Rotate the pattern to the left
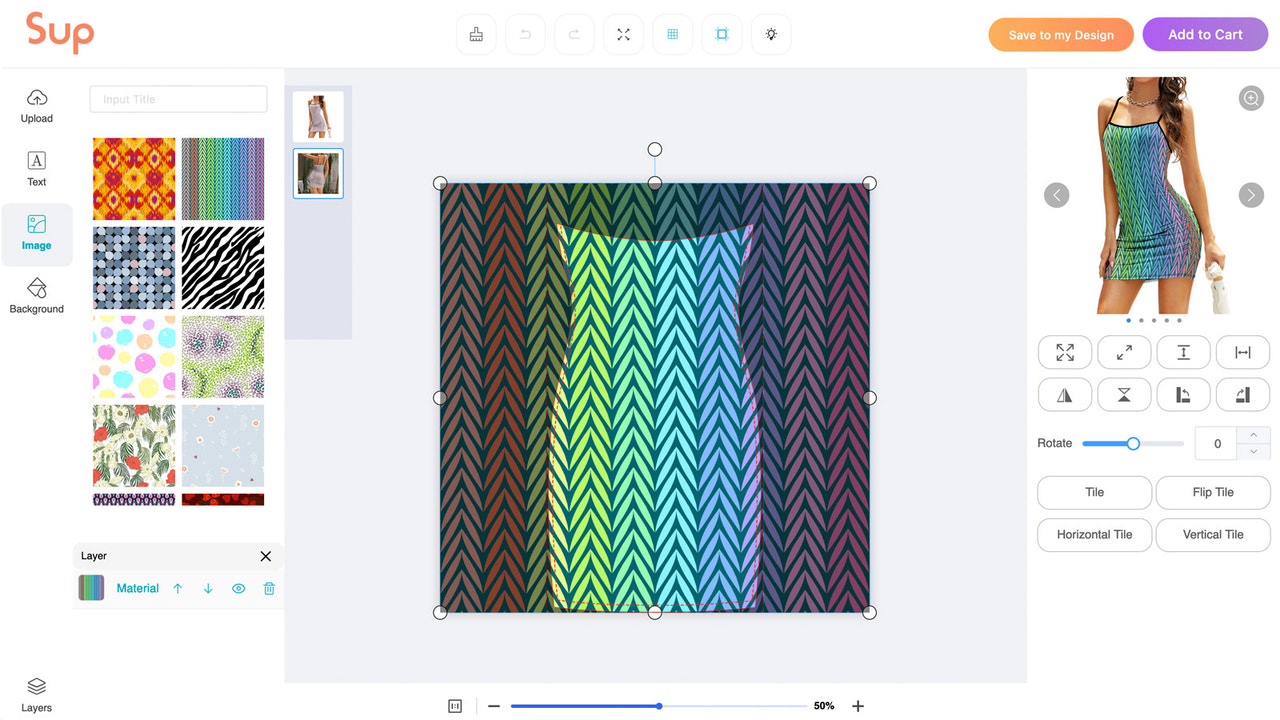The image size is (1280, 720). coord(1183,395)
